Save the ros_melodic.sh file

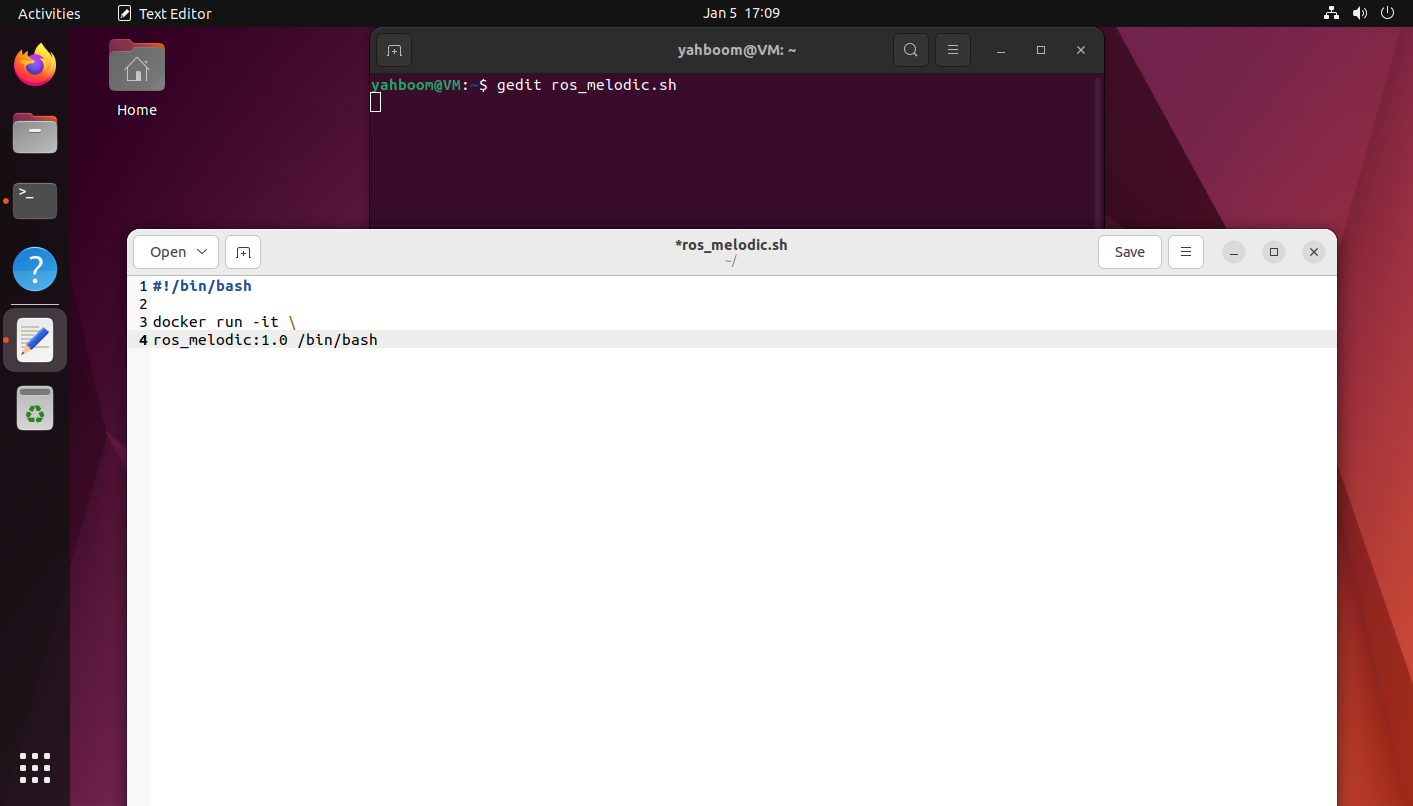tap(1129, 252)
